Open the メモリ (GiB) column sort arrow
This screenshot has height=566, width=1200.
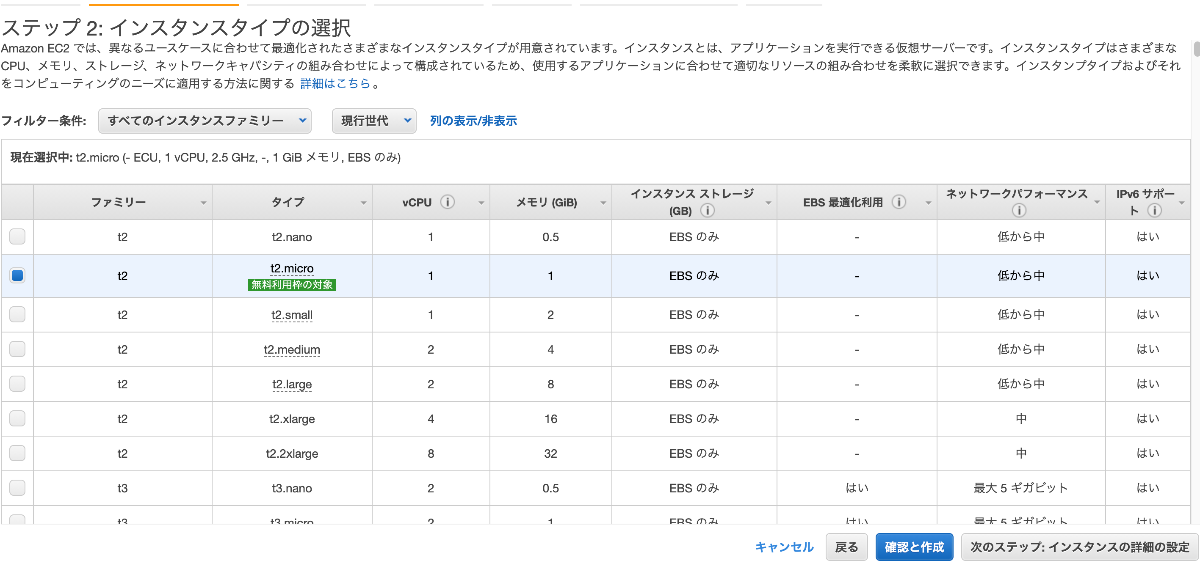603,203
